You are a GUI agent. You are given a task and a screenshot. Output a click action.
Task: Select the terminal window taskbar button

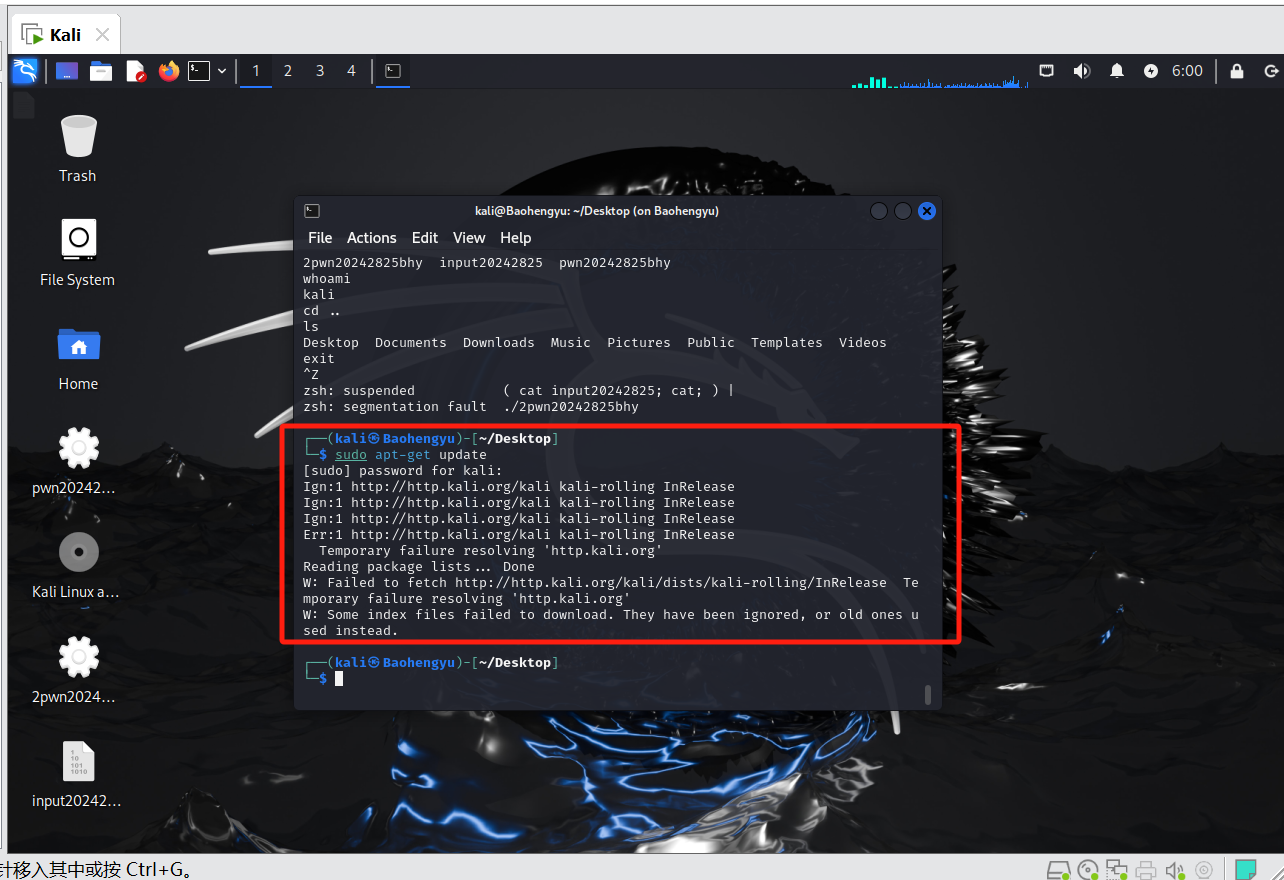tap(393, 71)
